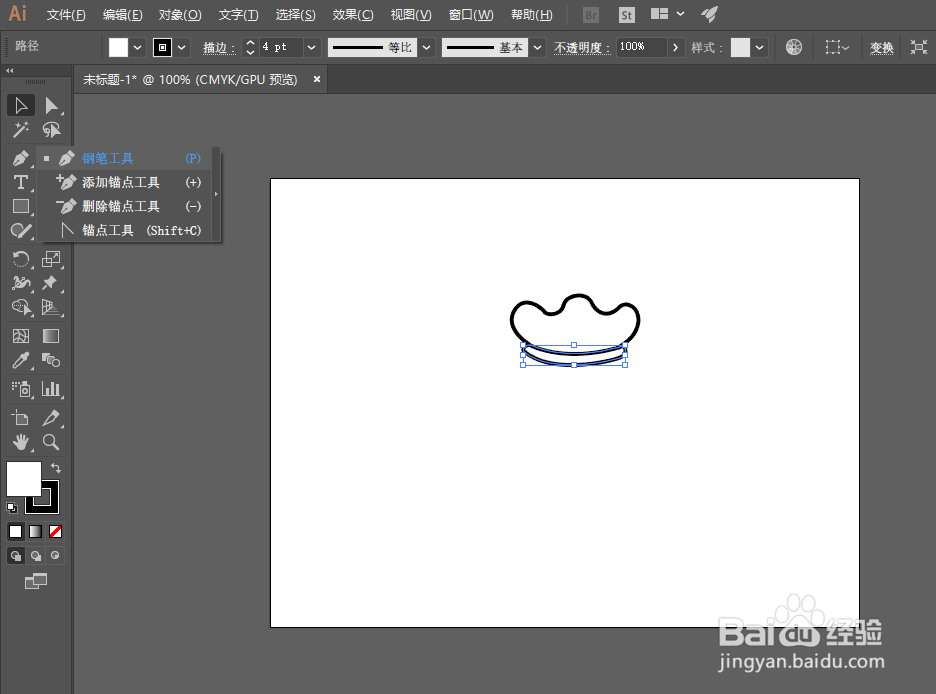Reset to default fill and stroke
936x694 pixels.
[x=12, y=508]
